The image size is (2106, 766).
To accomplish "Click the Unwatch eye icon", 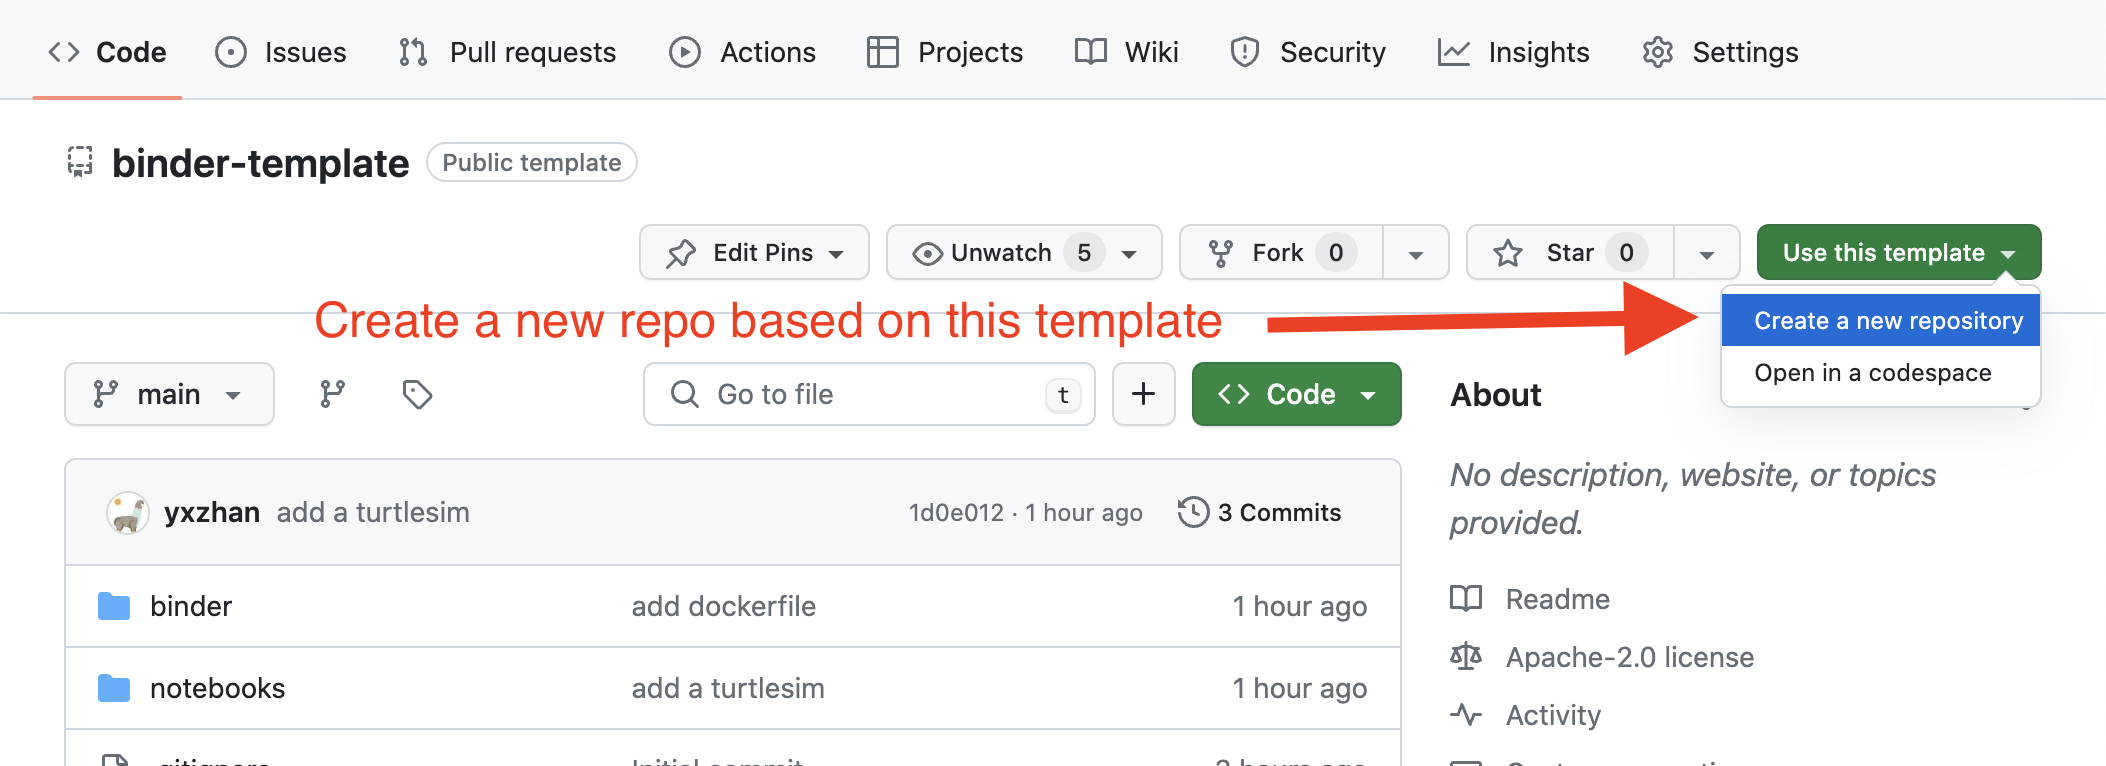I will click(927, 254).
